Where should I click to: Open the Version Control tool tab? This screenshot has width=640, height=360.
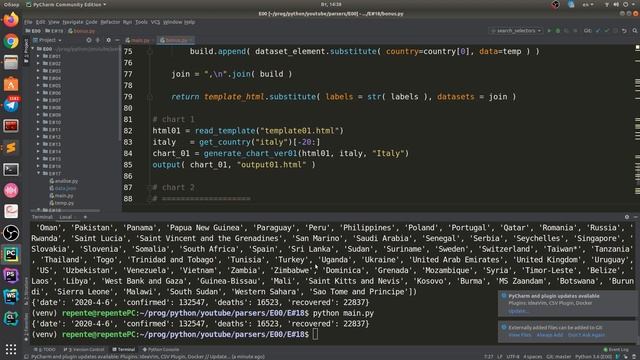(84, 349)
